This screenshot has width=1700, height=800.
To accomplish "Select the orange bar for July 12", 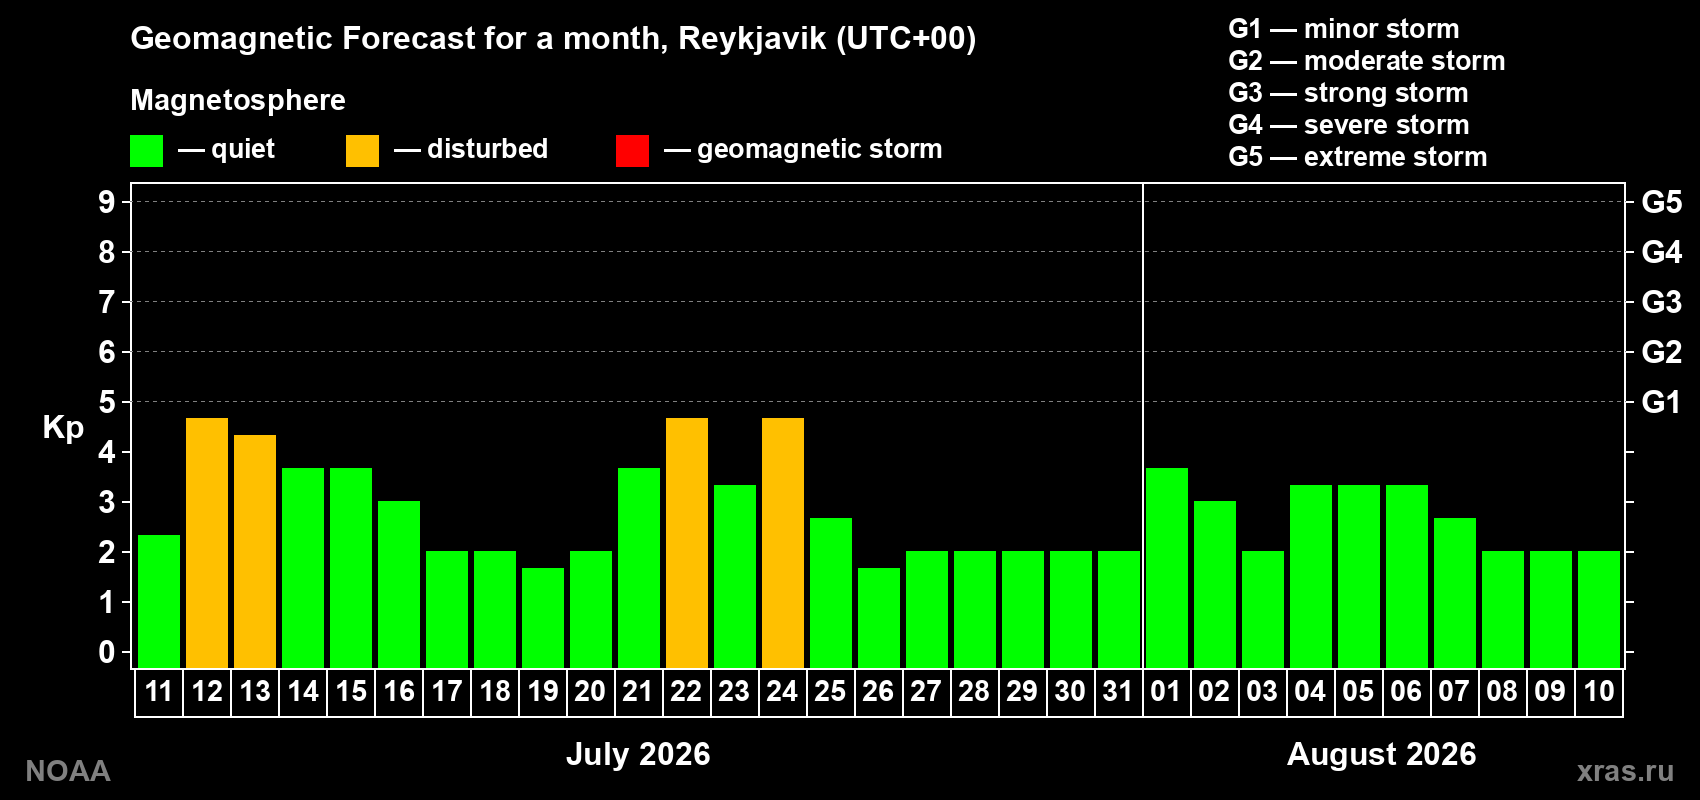I will (207, 543).
